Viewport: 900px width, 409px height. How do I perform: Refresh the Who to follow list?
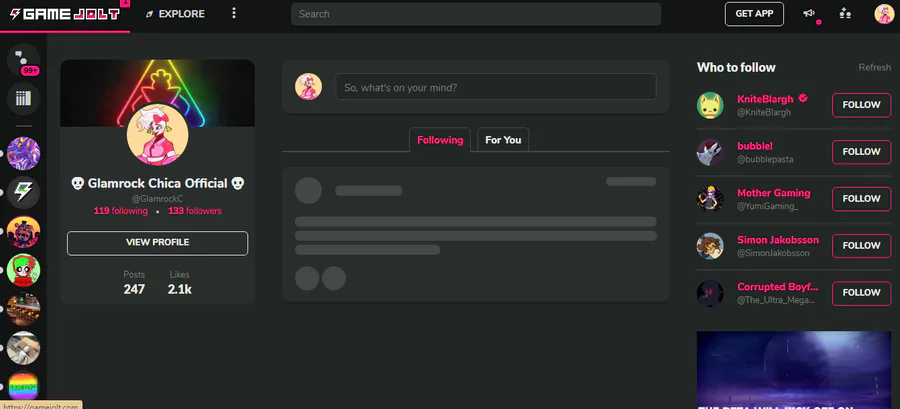click(875, 67)
